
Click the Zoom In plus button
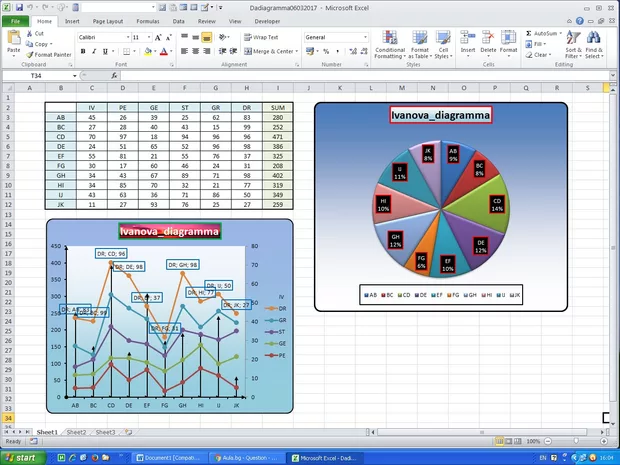coord(604,441)
